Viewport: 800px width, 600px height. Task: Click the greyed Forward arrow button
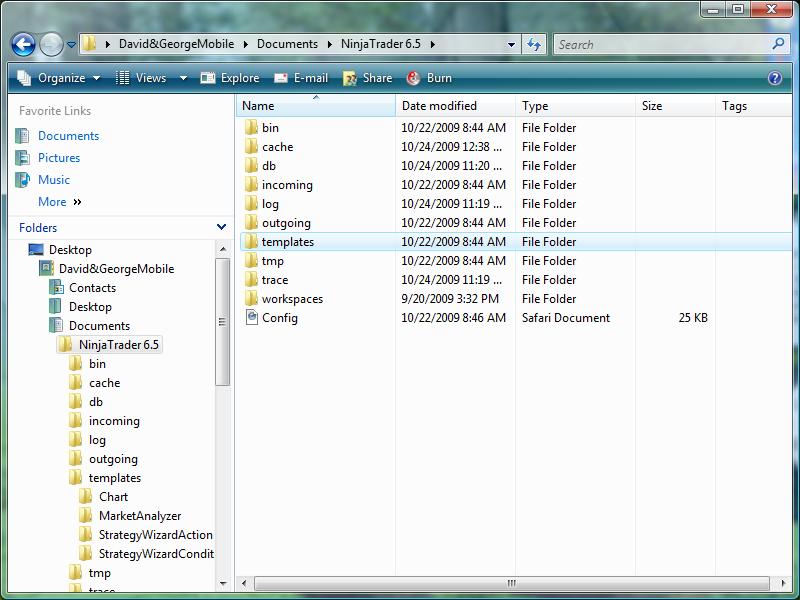(x=51, y=44)
